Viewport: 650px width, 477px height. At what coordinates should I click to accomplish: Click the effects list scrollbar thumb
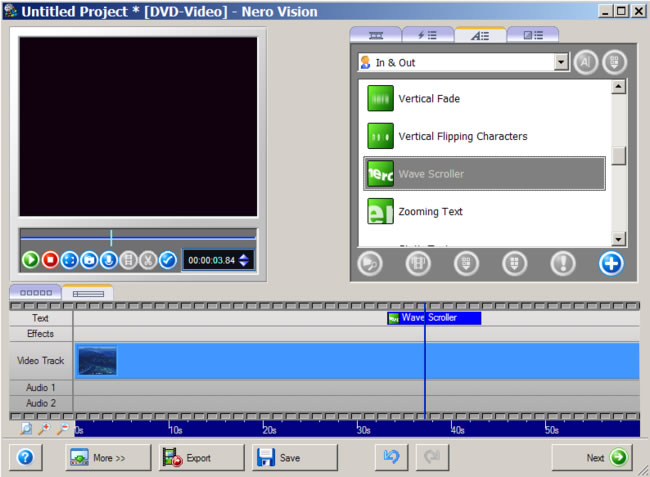pos(618,156)
